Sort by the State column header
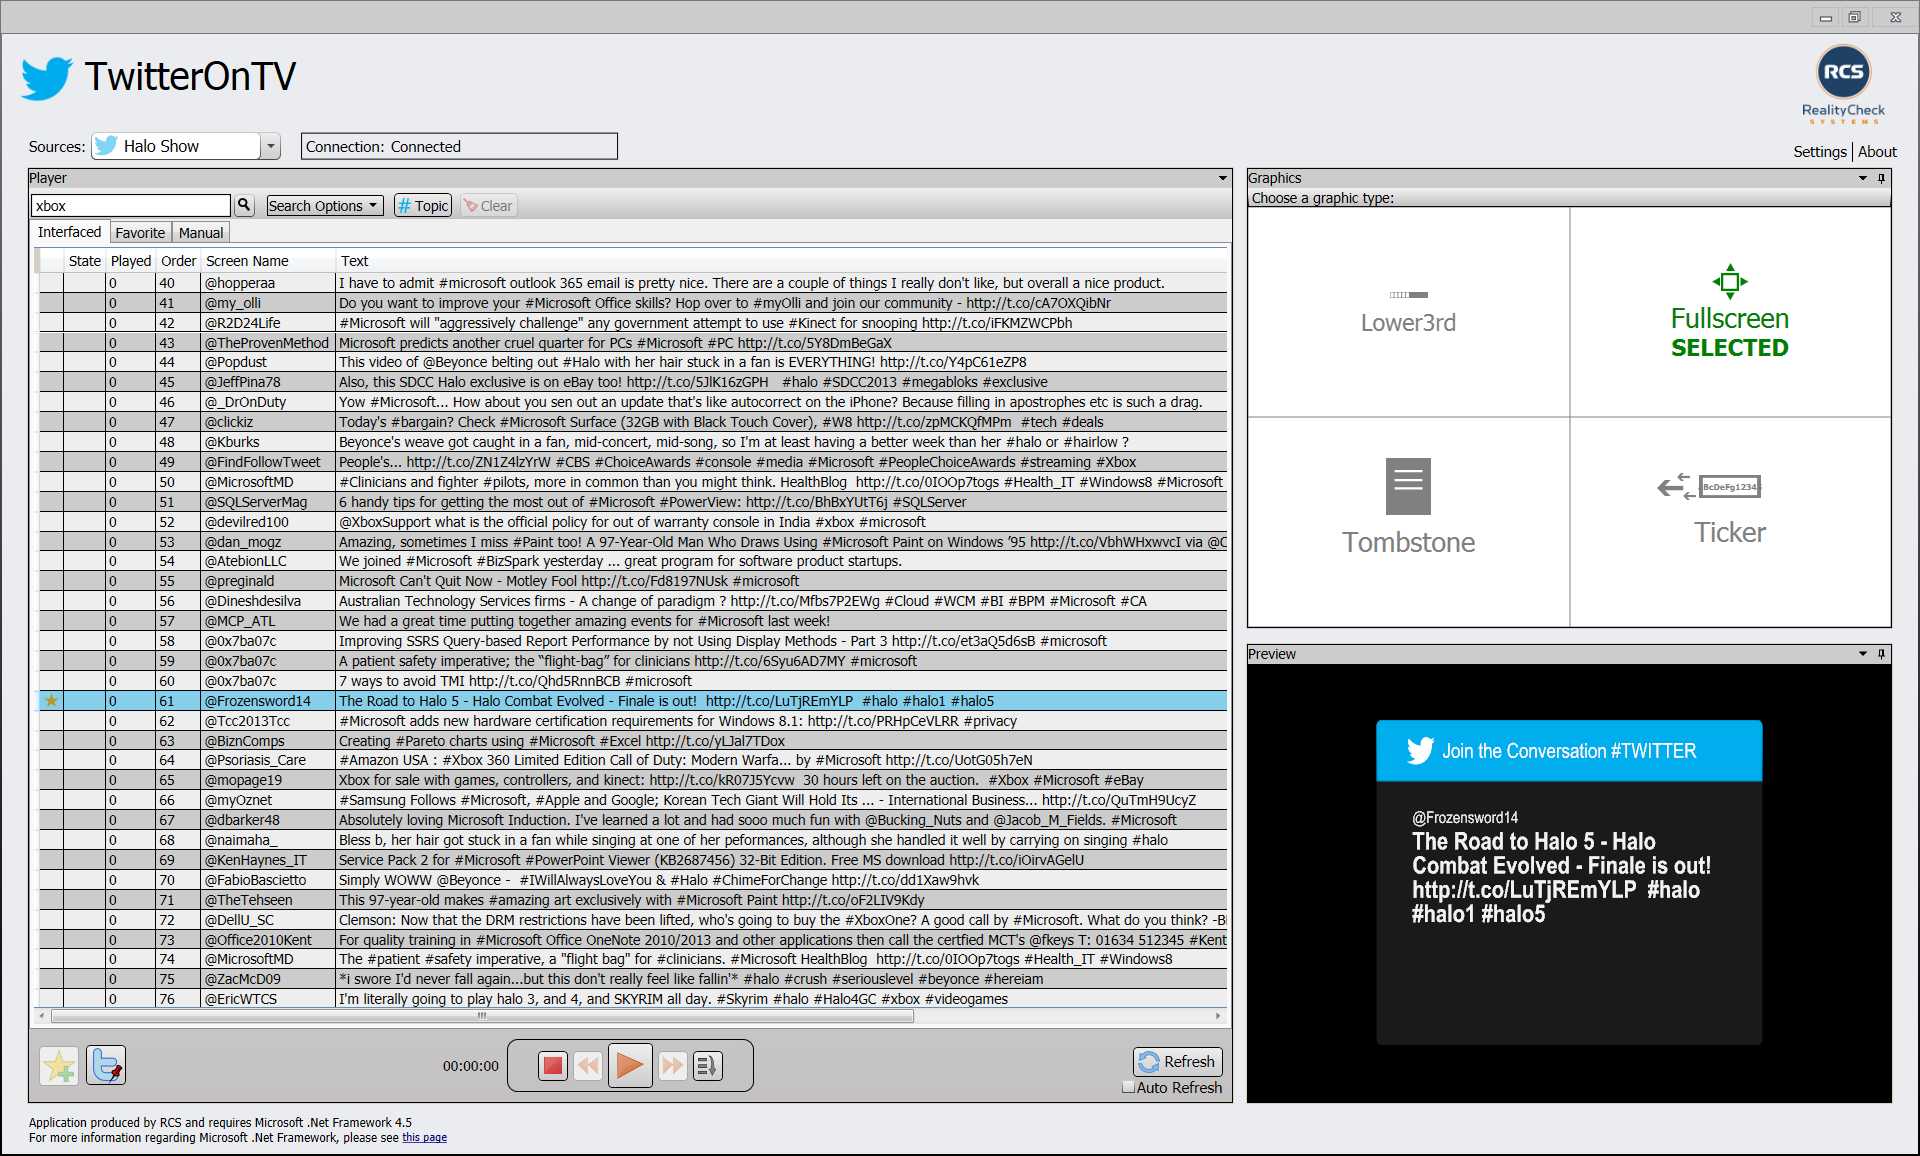This screenshot has width=1920, height=1156. point(85,261)
